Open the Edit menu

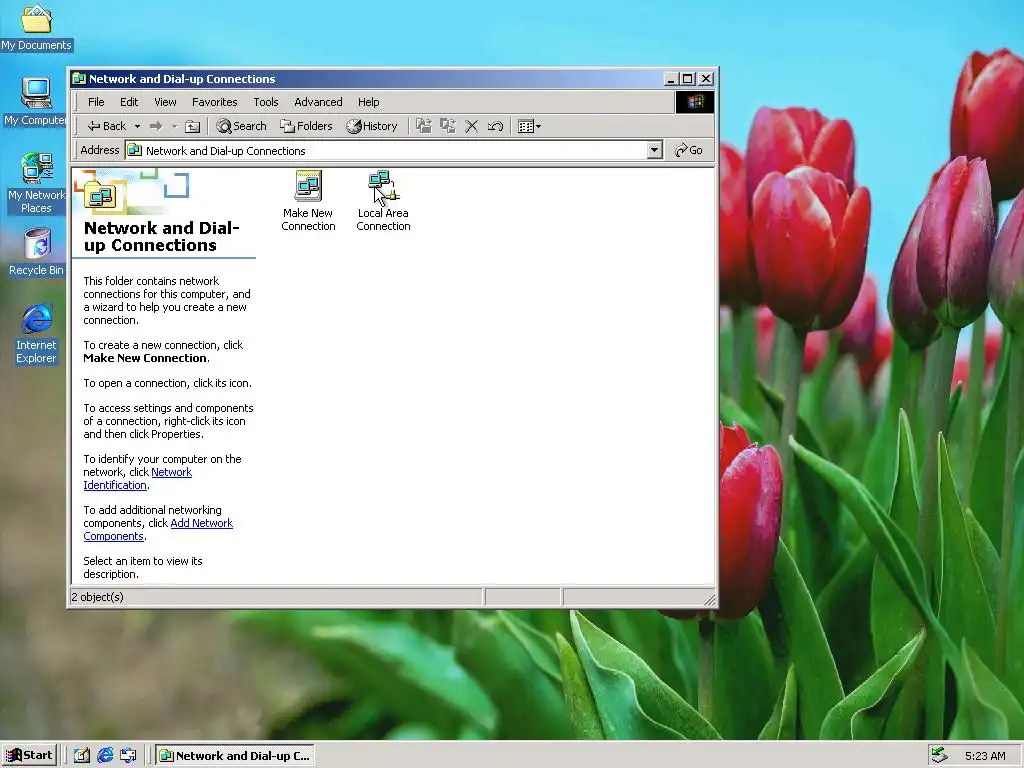[x=129, y=102]
